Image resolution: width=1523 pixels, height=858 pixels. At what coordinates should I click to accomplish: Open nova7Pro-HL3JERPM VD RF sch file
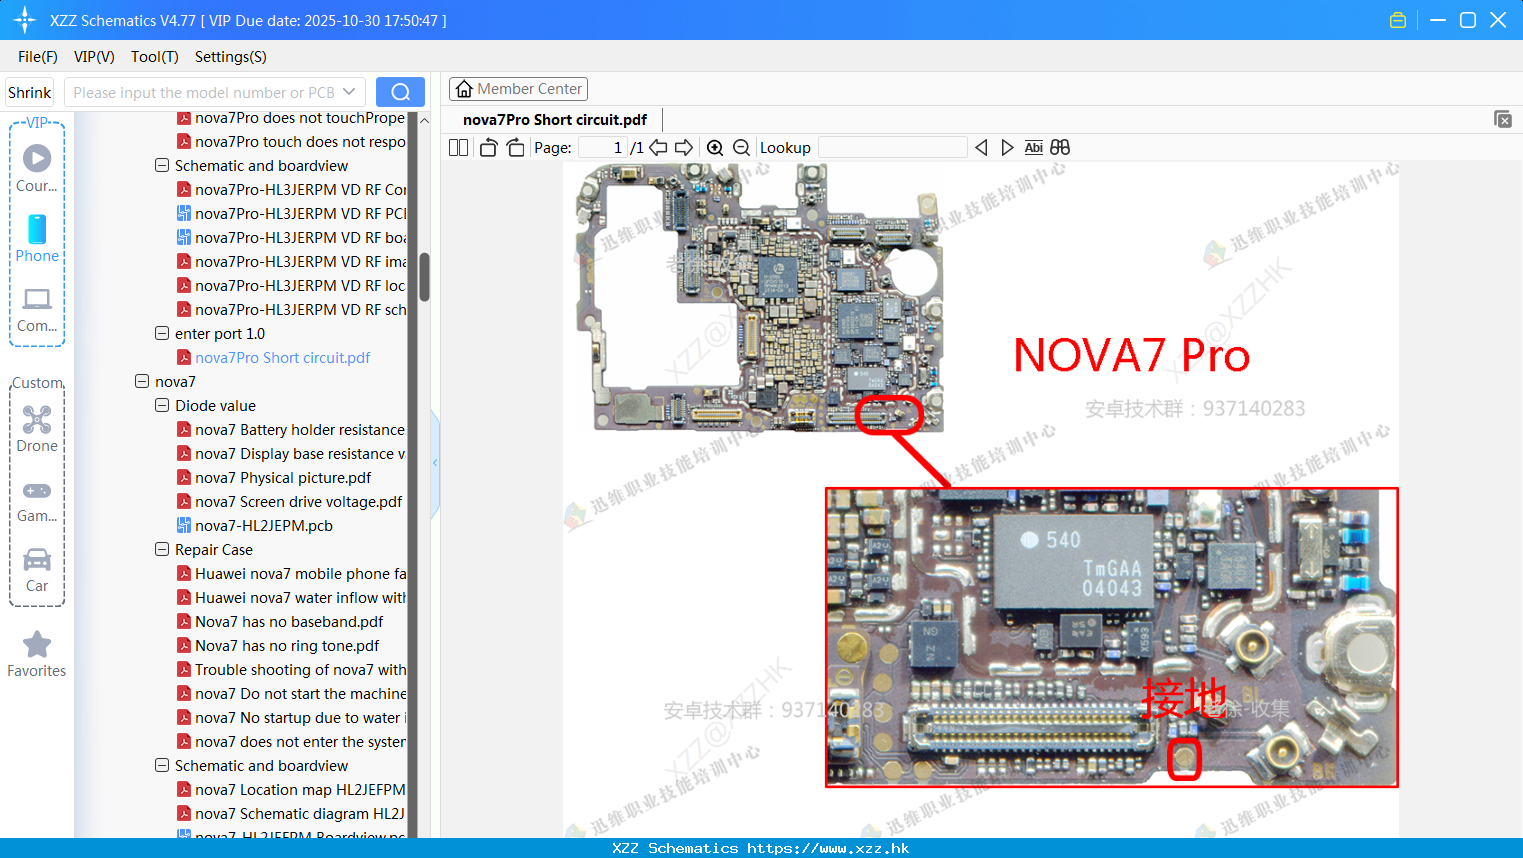tap(291, 310)
